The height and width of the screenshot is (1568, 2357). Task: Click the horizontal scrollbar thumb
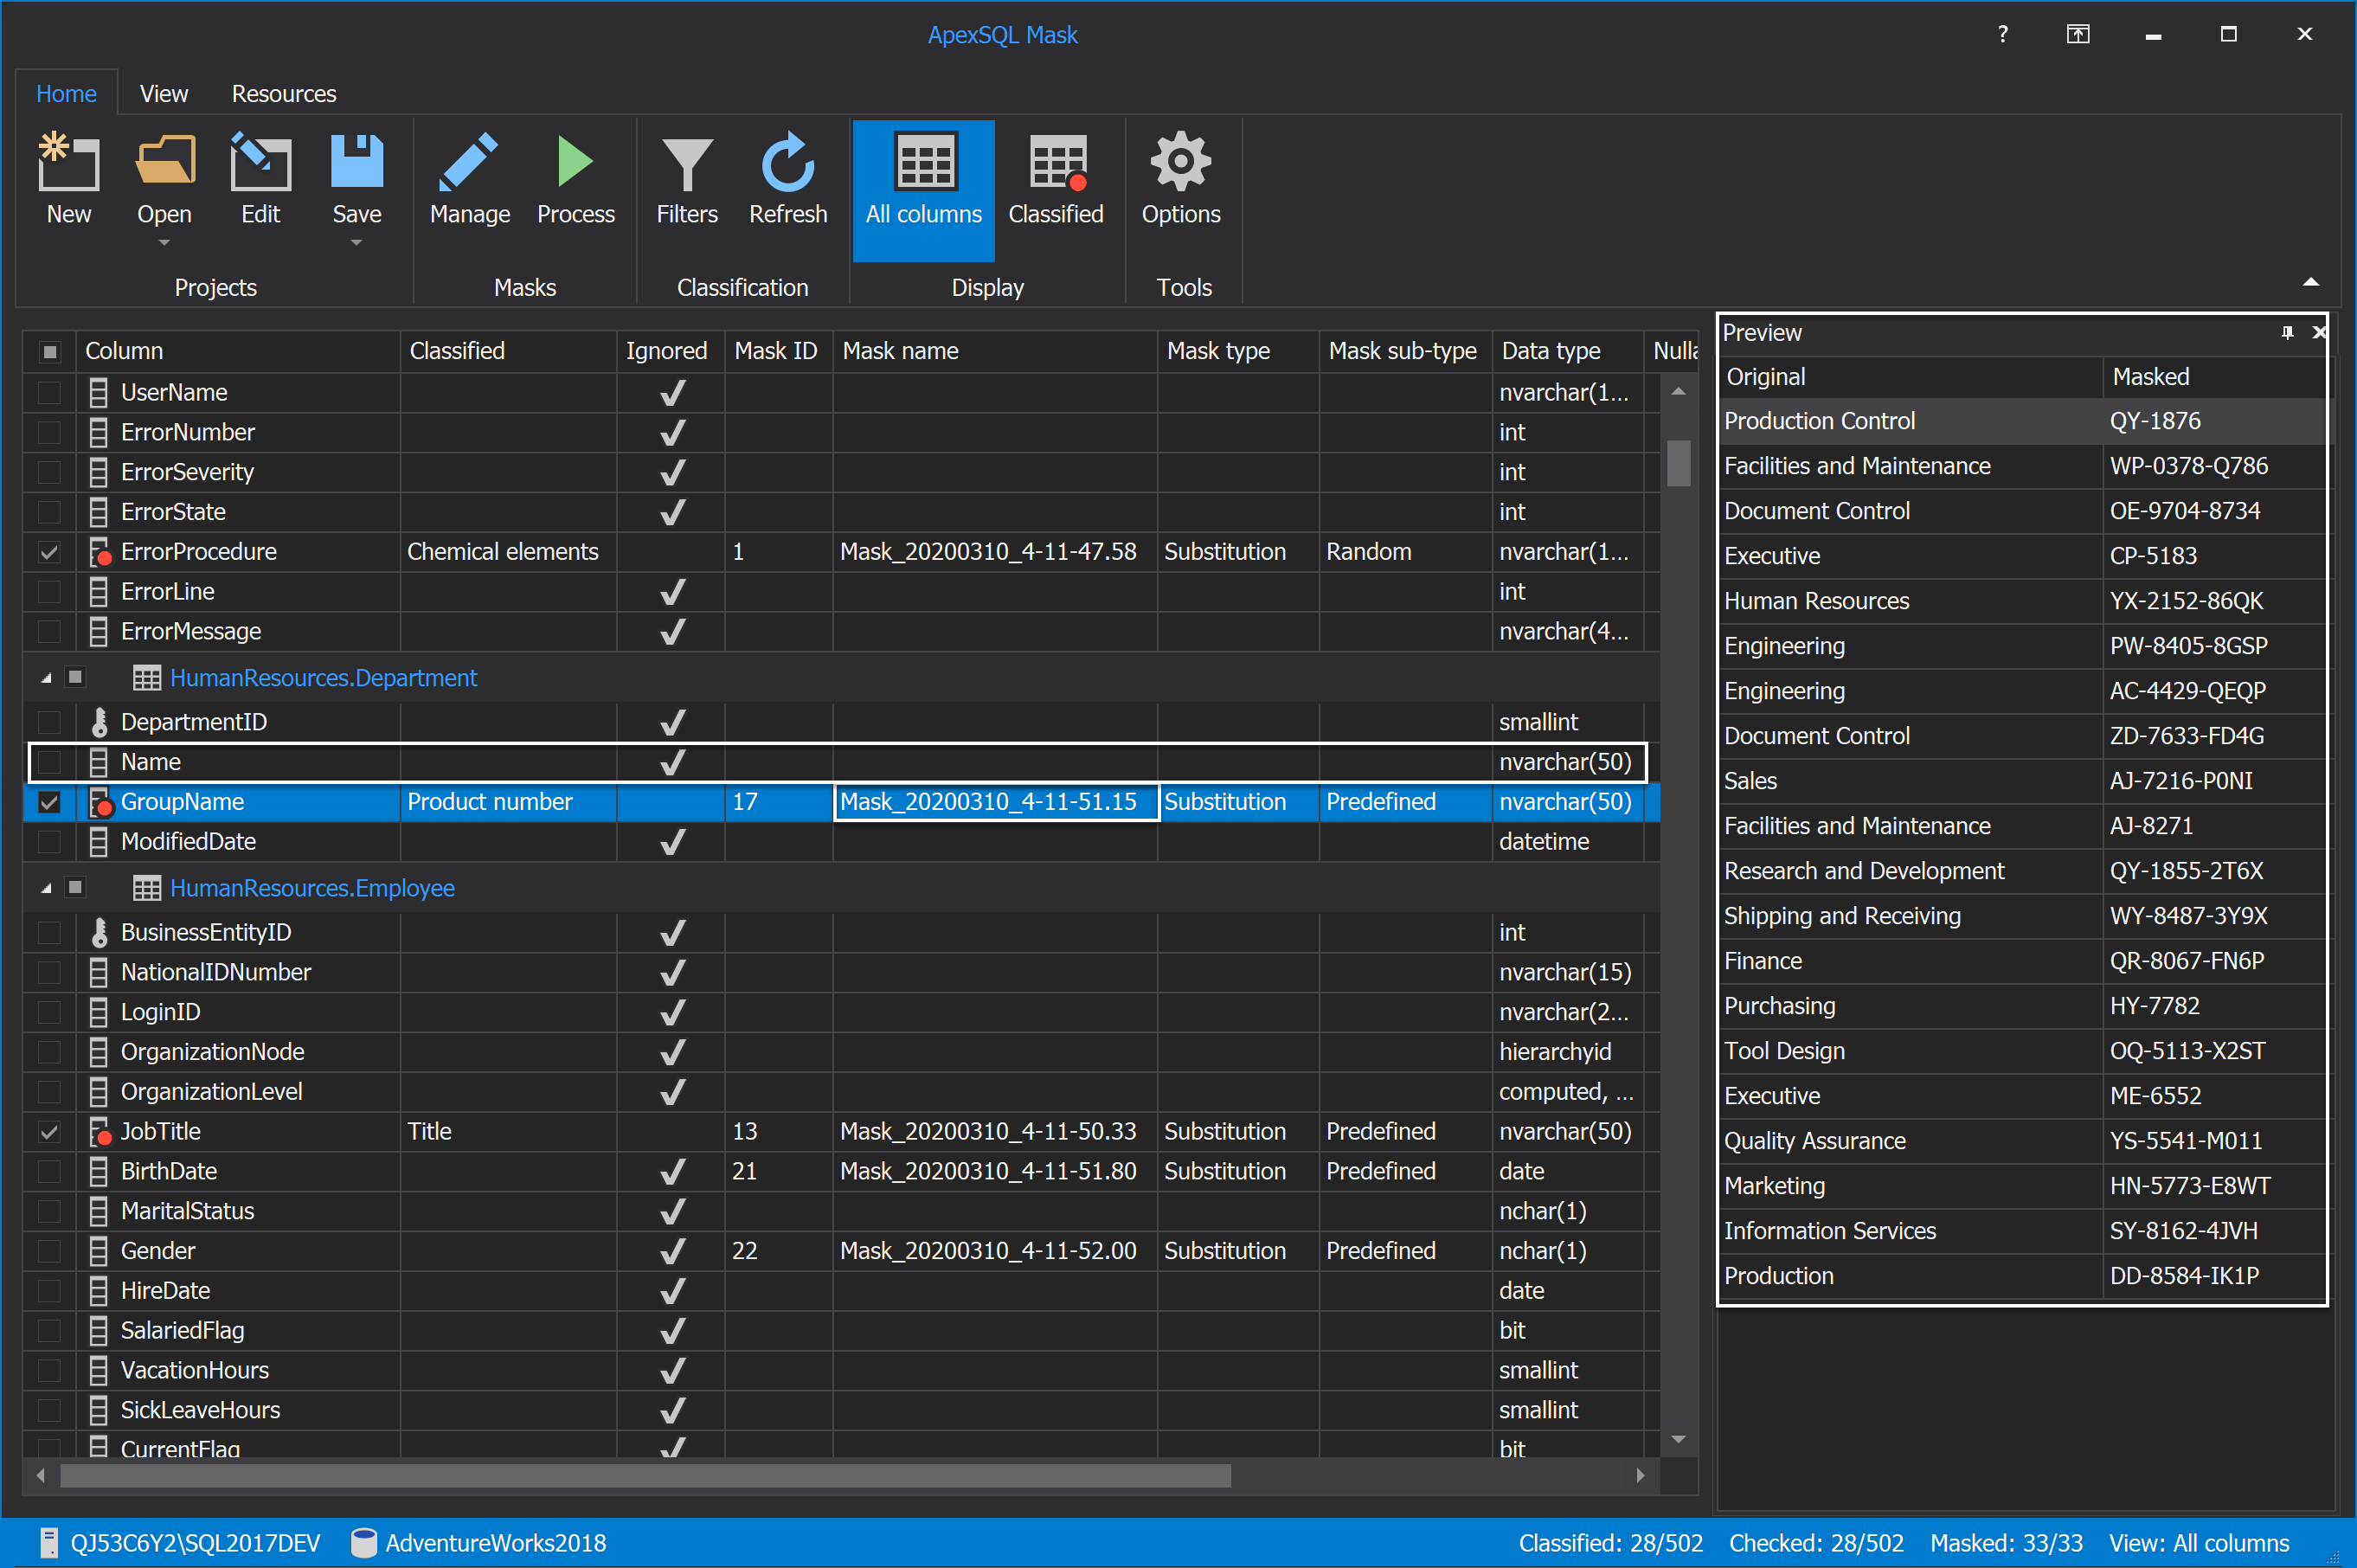pos(645,1475)
